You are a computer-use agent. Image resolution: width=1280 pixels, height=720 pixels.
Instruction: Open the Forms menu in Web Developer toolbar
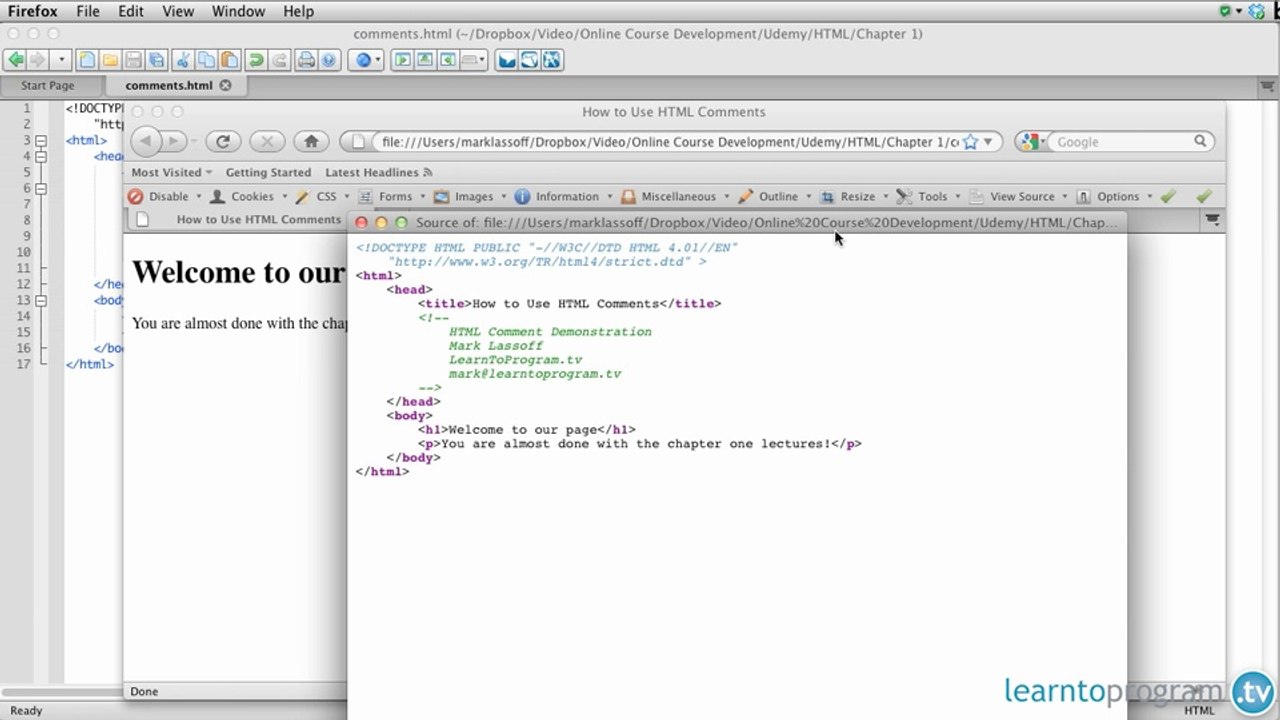[x=391, y=197]
